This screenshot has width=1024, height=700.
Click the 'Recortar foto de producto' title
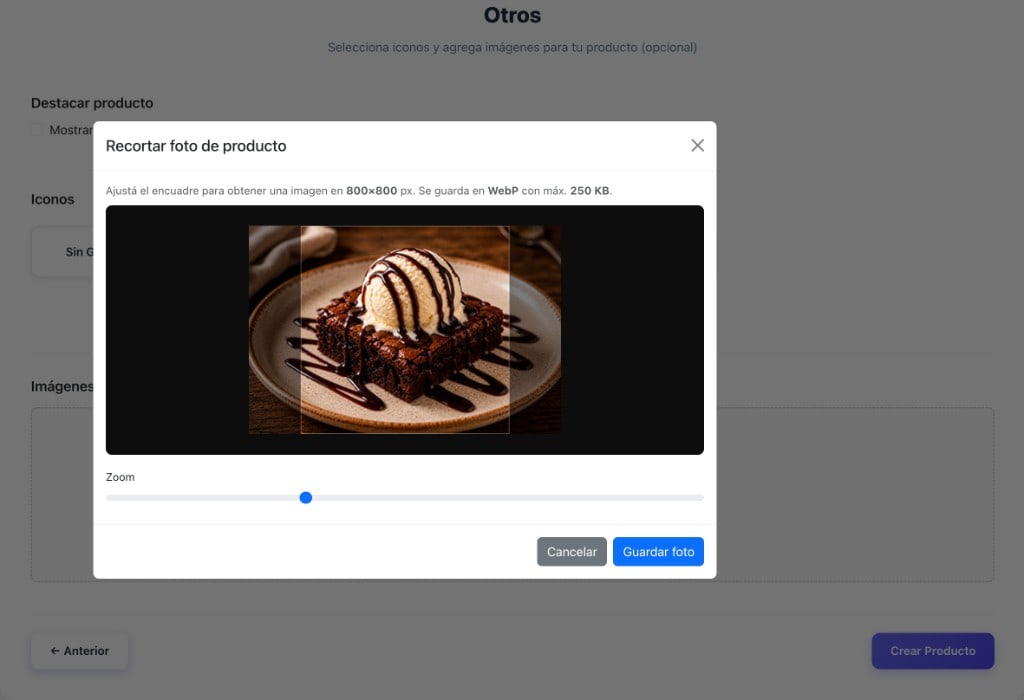coord(196,146)
